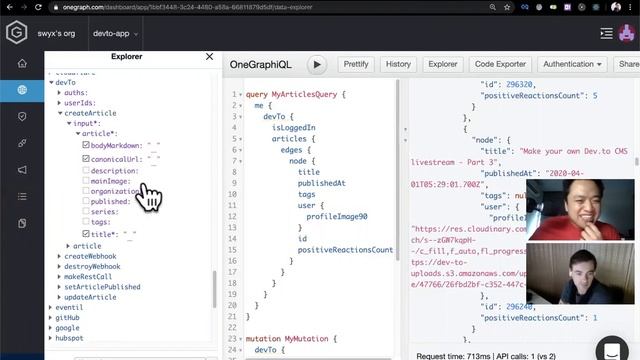The width and height of the screenshot is (640, 360).
Task: Expand the gitHub node
Action: click(51, 318)
